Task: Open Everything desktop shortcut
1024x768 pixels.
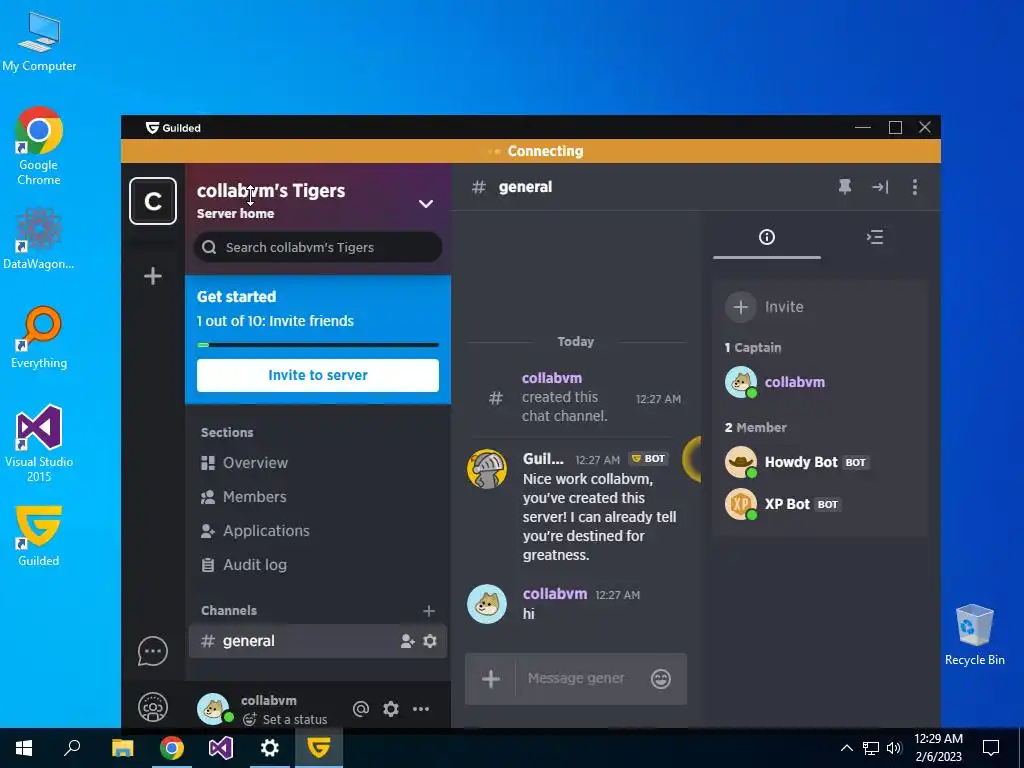Action: click(x=39, y=337)
